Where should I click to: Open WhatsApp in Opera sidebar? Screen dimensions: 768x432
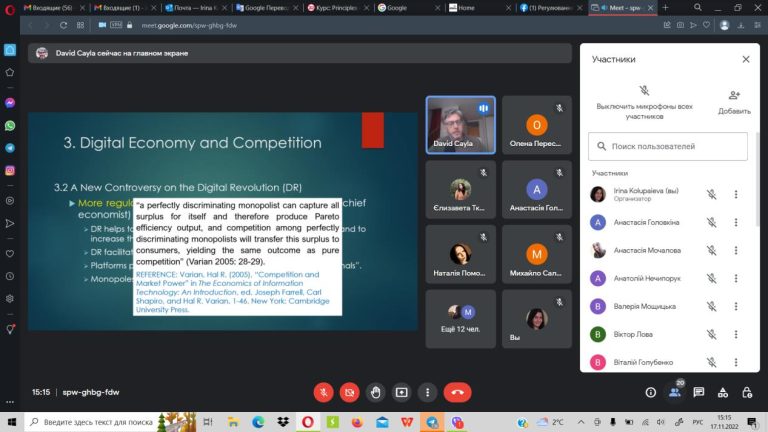point(10,126)
